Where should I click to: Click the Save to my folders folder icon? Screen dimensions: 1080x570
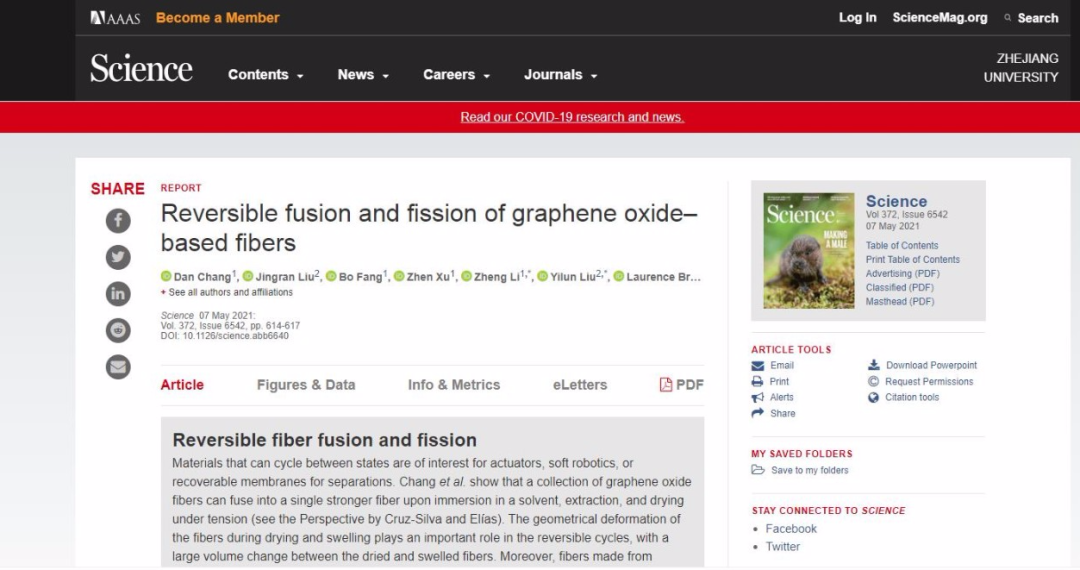tap(758, 470)
